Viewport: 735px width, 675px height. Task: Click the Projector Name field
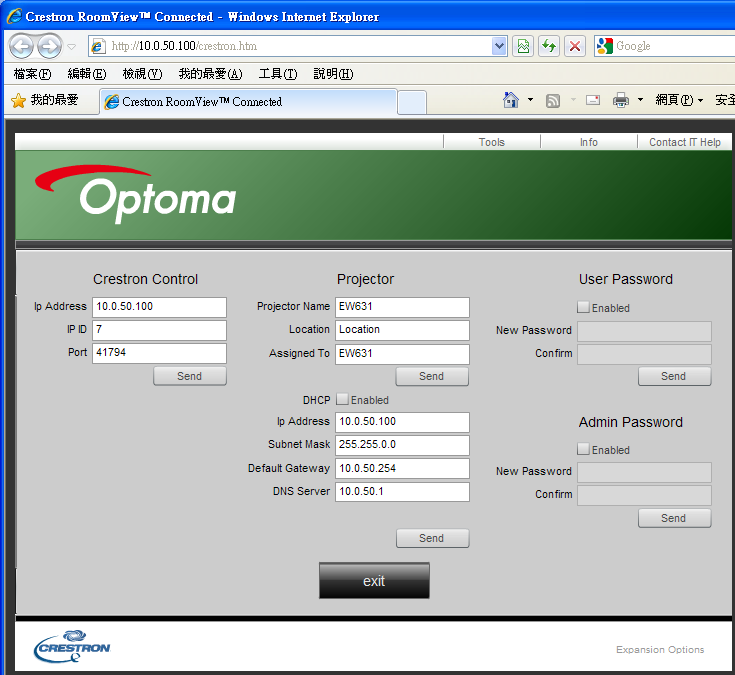pyautogui.click(x=402, y=307)
